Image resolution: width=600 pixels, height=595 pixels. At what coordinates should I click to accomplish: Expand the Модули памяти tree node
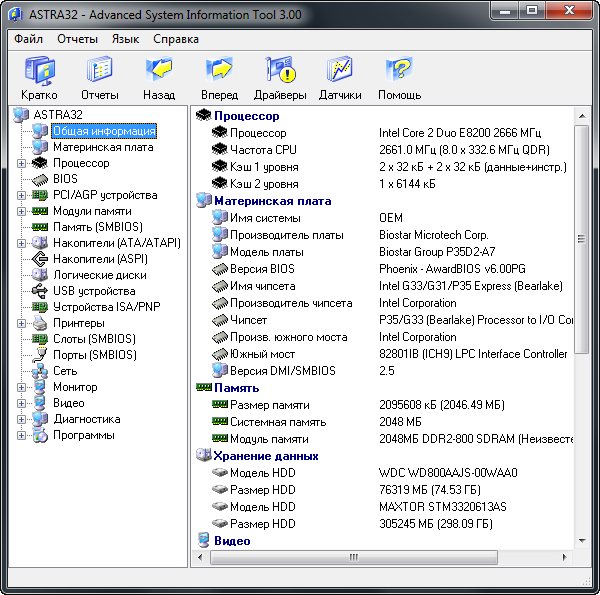coord(22,211)
